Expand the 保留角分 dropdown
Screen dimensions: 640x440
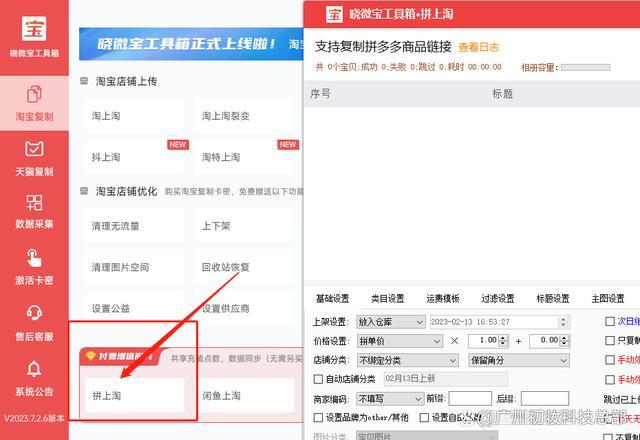[519, 360]
